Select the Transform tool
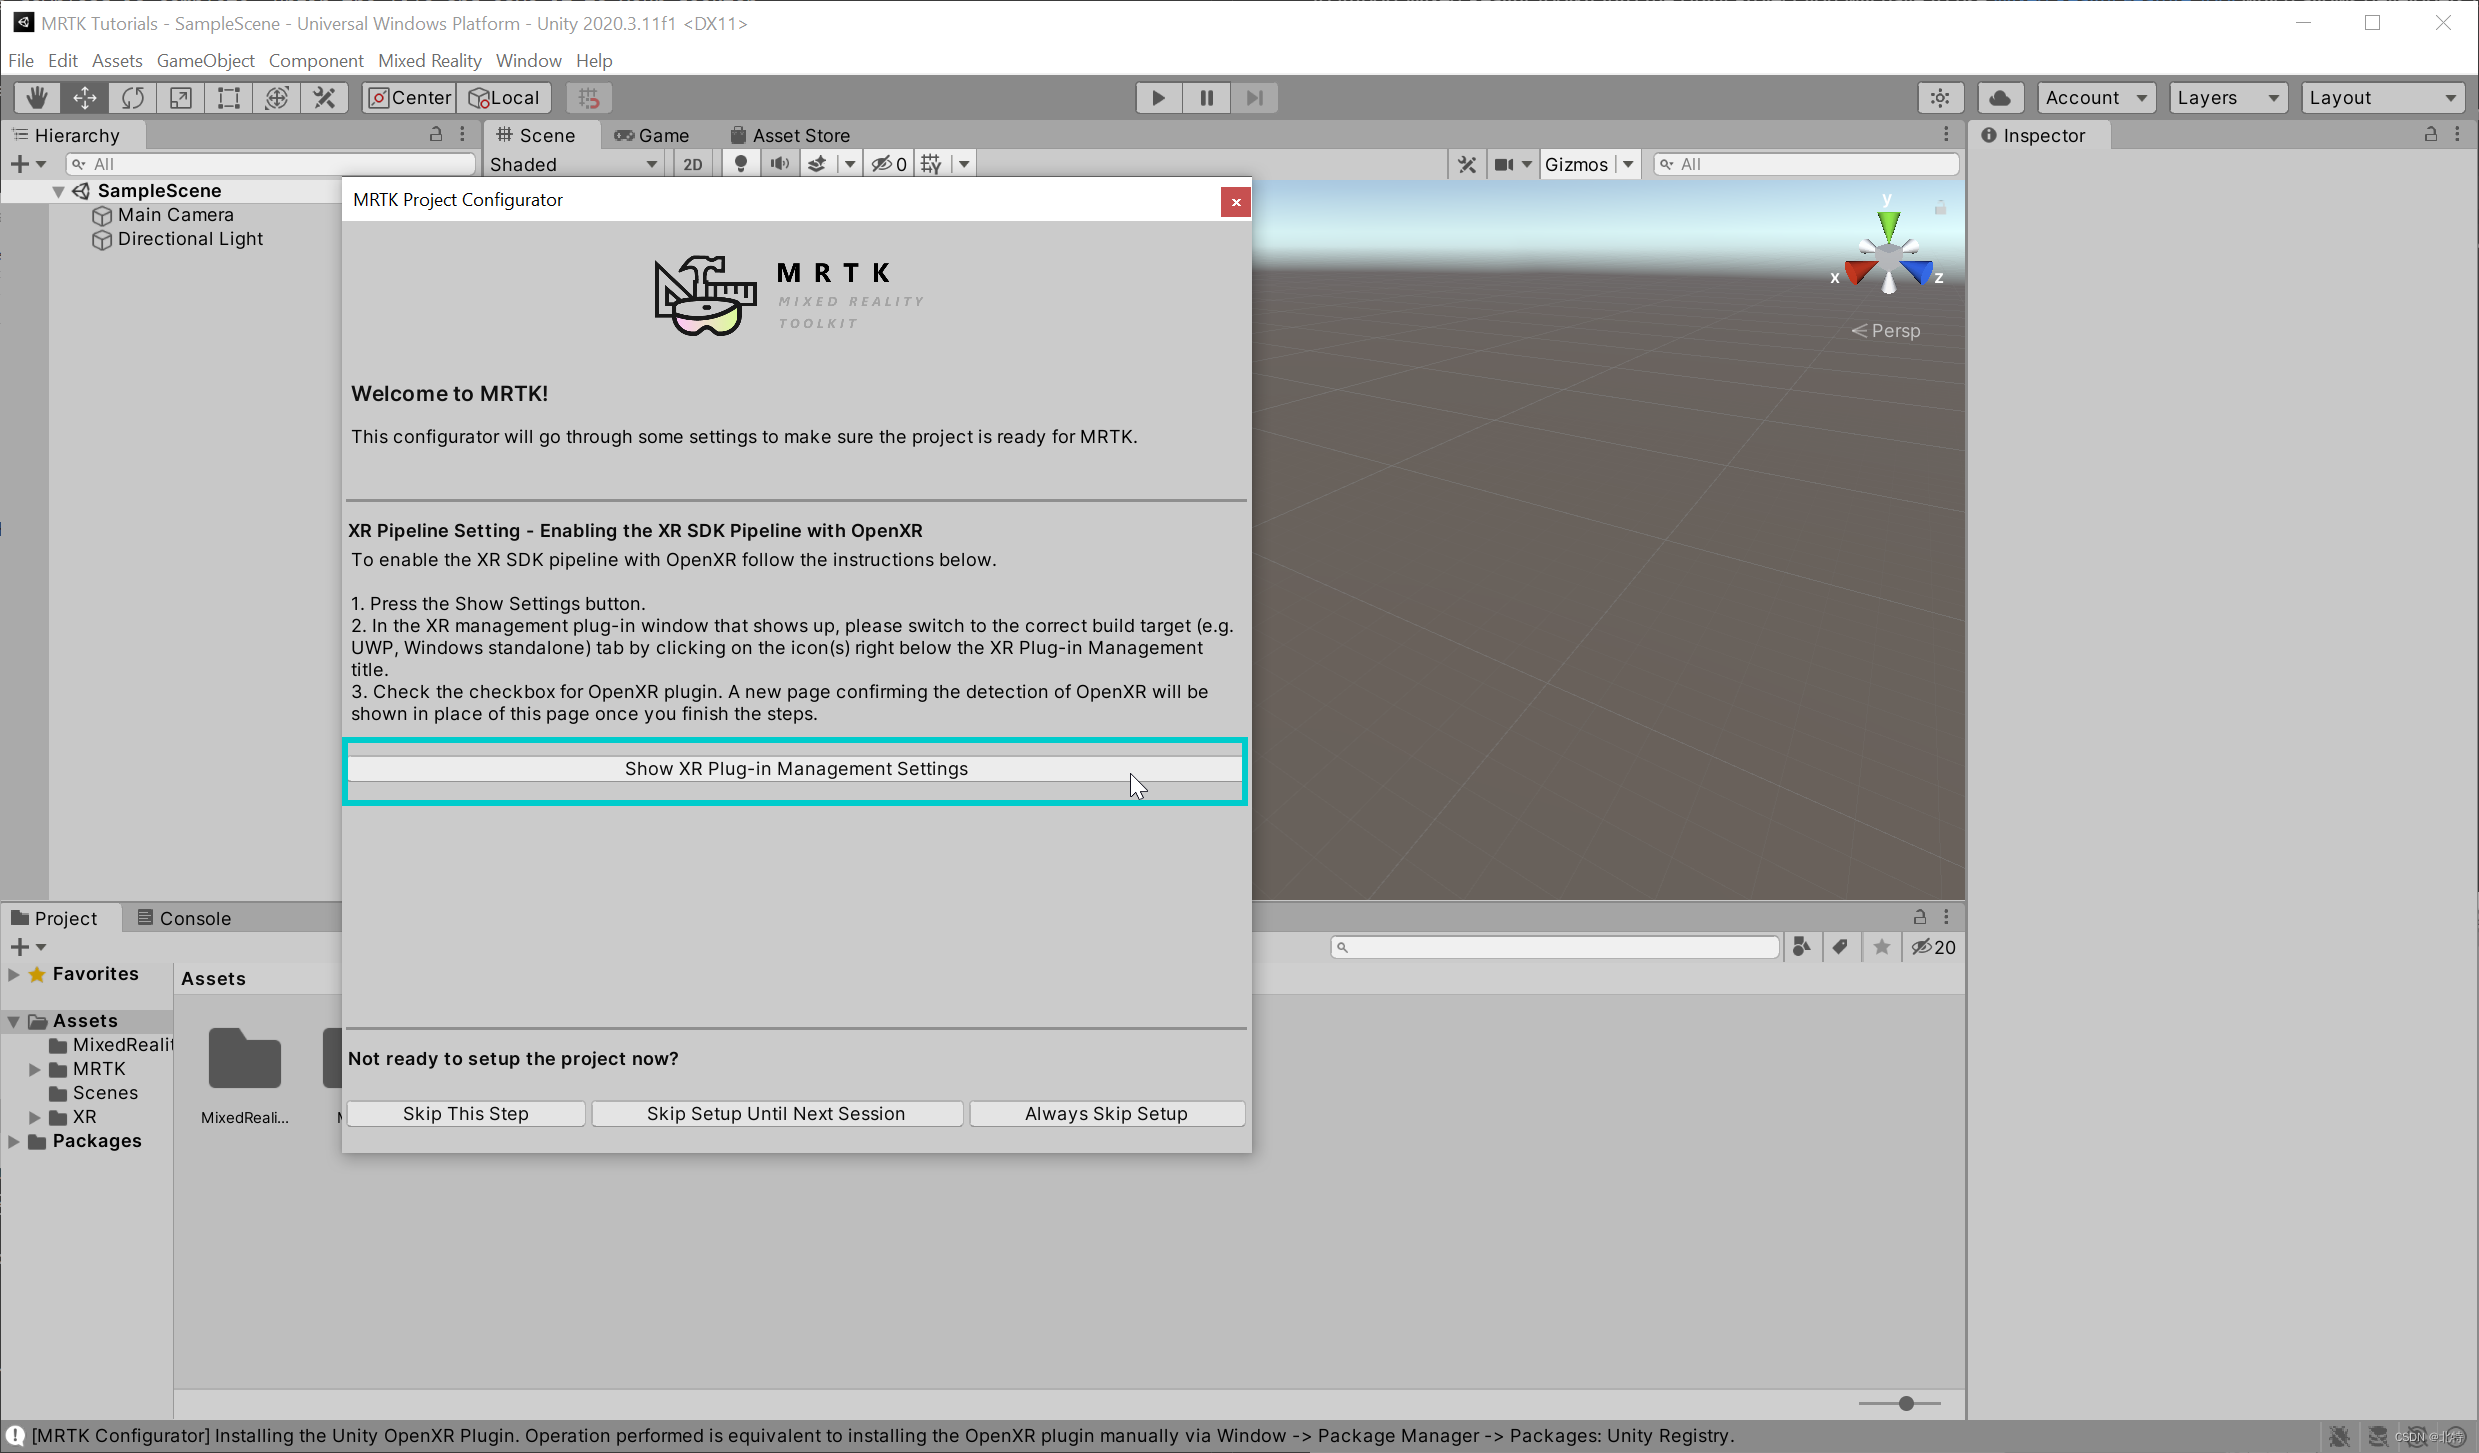The height and width of the screenshot is (1453, 2479). click(x=277, y=97)
